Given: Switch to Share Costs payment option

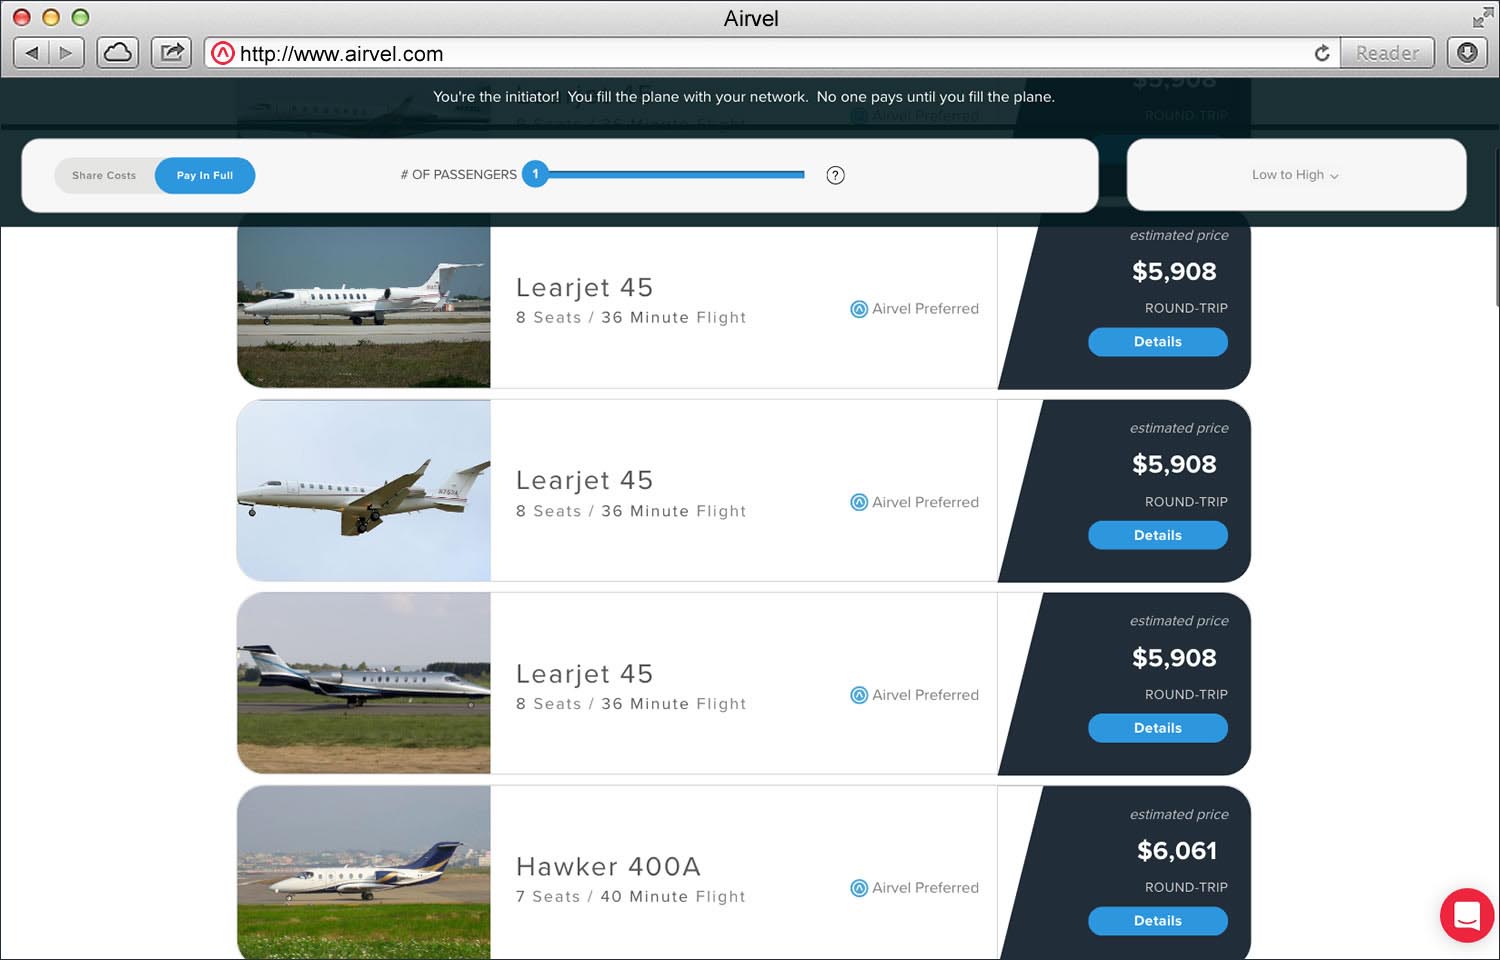Looking at the screenshot, I should [104, 175].
